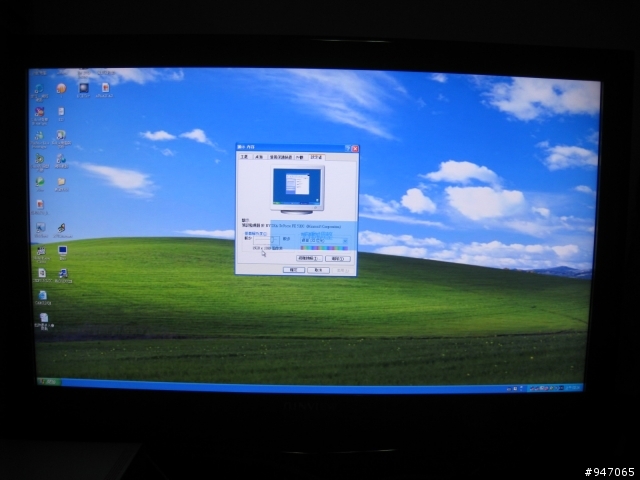Click the color spectrum preview bar

click(x=324, y=248)
